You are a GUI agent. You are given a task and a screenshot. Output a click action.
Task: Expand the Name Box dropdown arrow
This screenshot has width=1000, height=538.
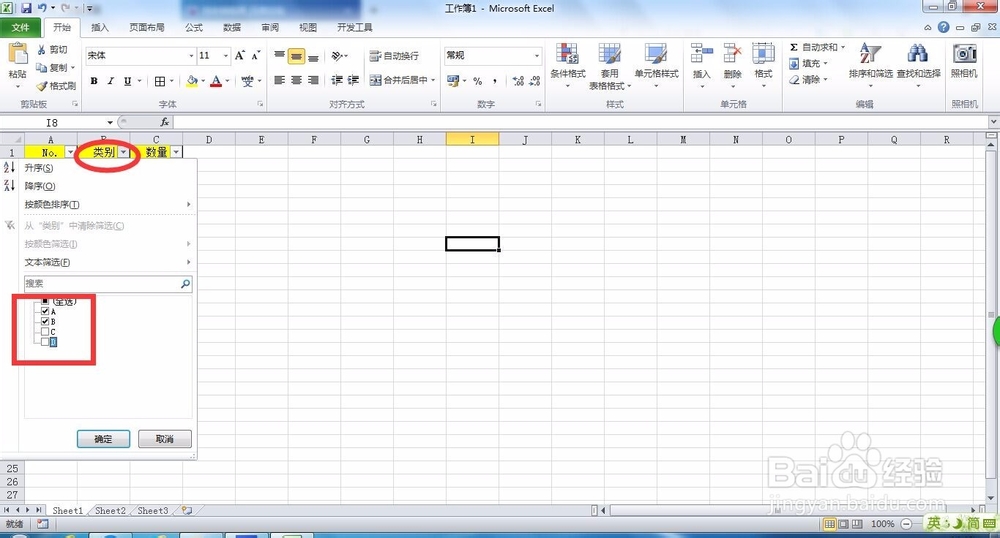[110, 122]
